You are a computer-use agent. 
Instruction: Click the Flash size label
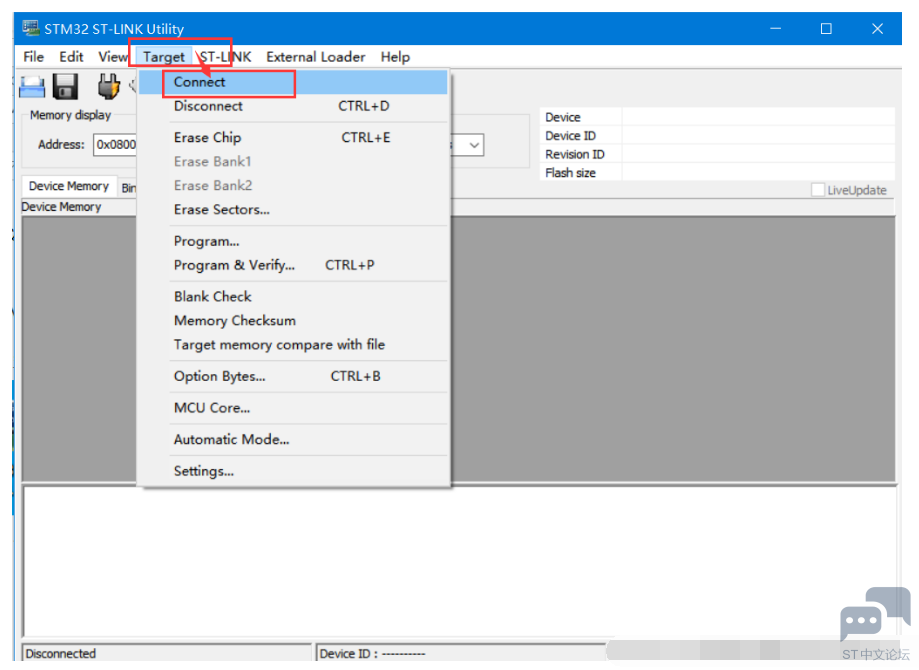(x=570, y=173)
